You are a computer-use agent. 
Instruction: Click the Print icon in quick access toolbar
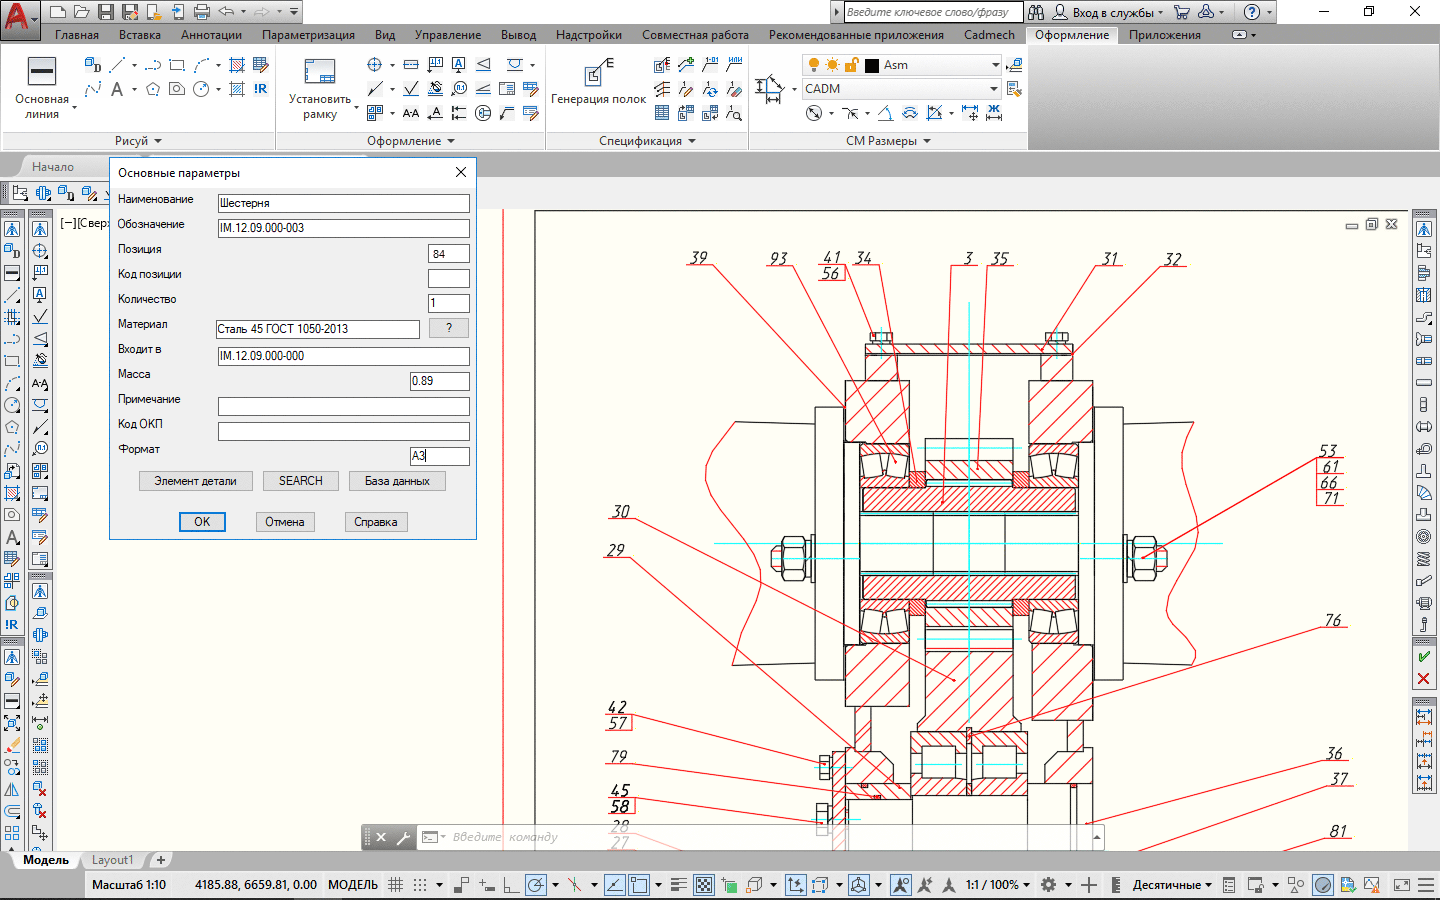tap(202, 12)
